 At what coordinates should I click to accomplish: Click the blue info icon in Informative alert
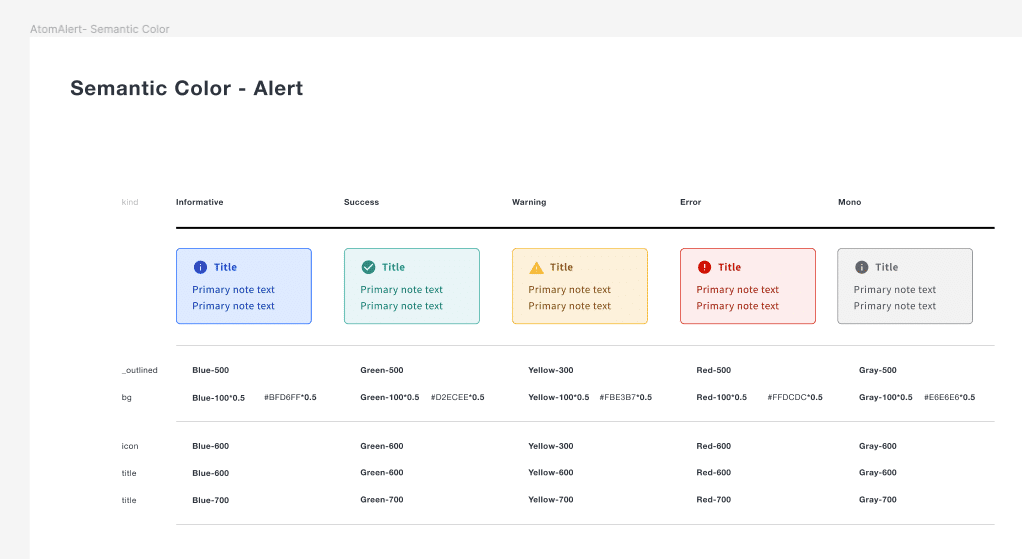[200, 267]
